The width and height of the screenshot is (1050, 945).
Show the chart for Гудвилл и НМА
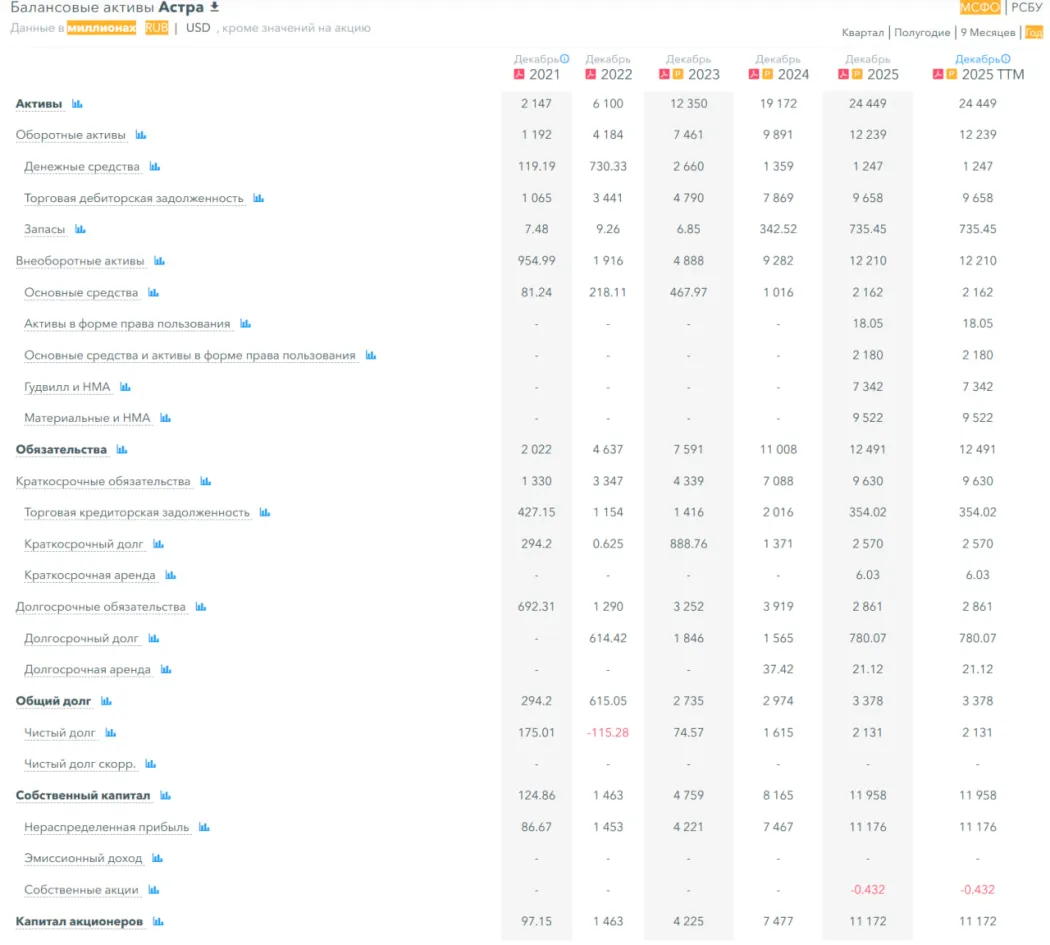tap(125, 387)
